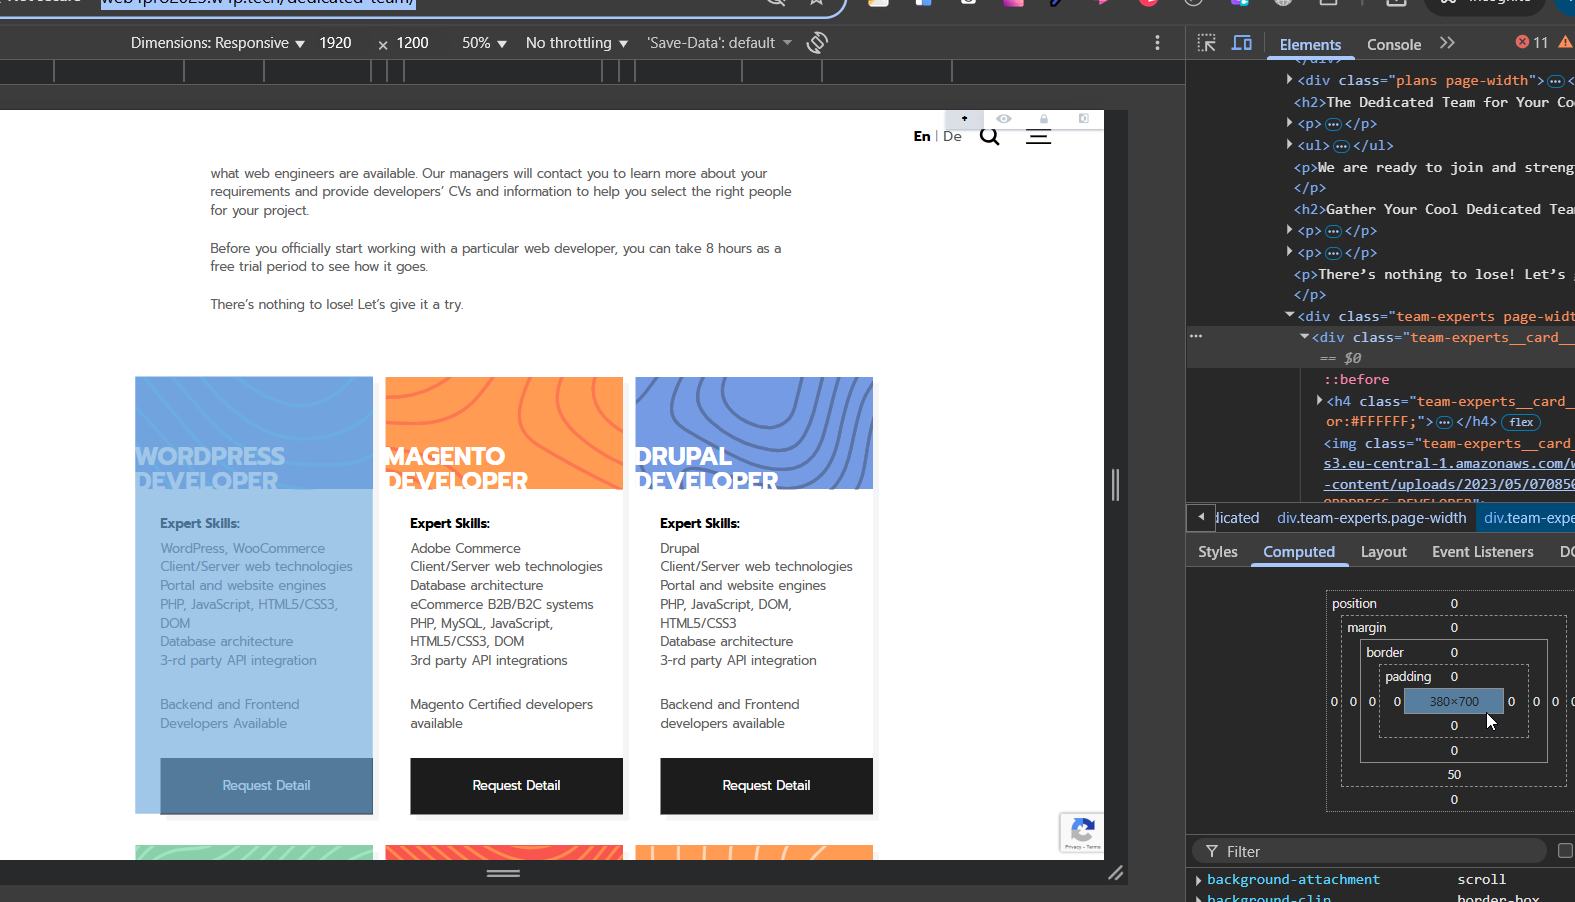This screenshot has width=1575, height=902.
Task: Click Request Detail on the Drupal Developer card
Action: (x=766, y=786)
